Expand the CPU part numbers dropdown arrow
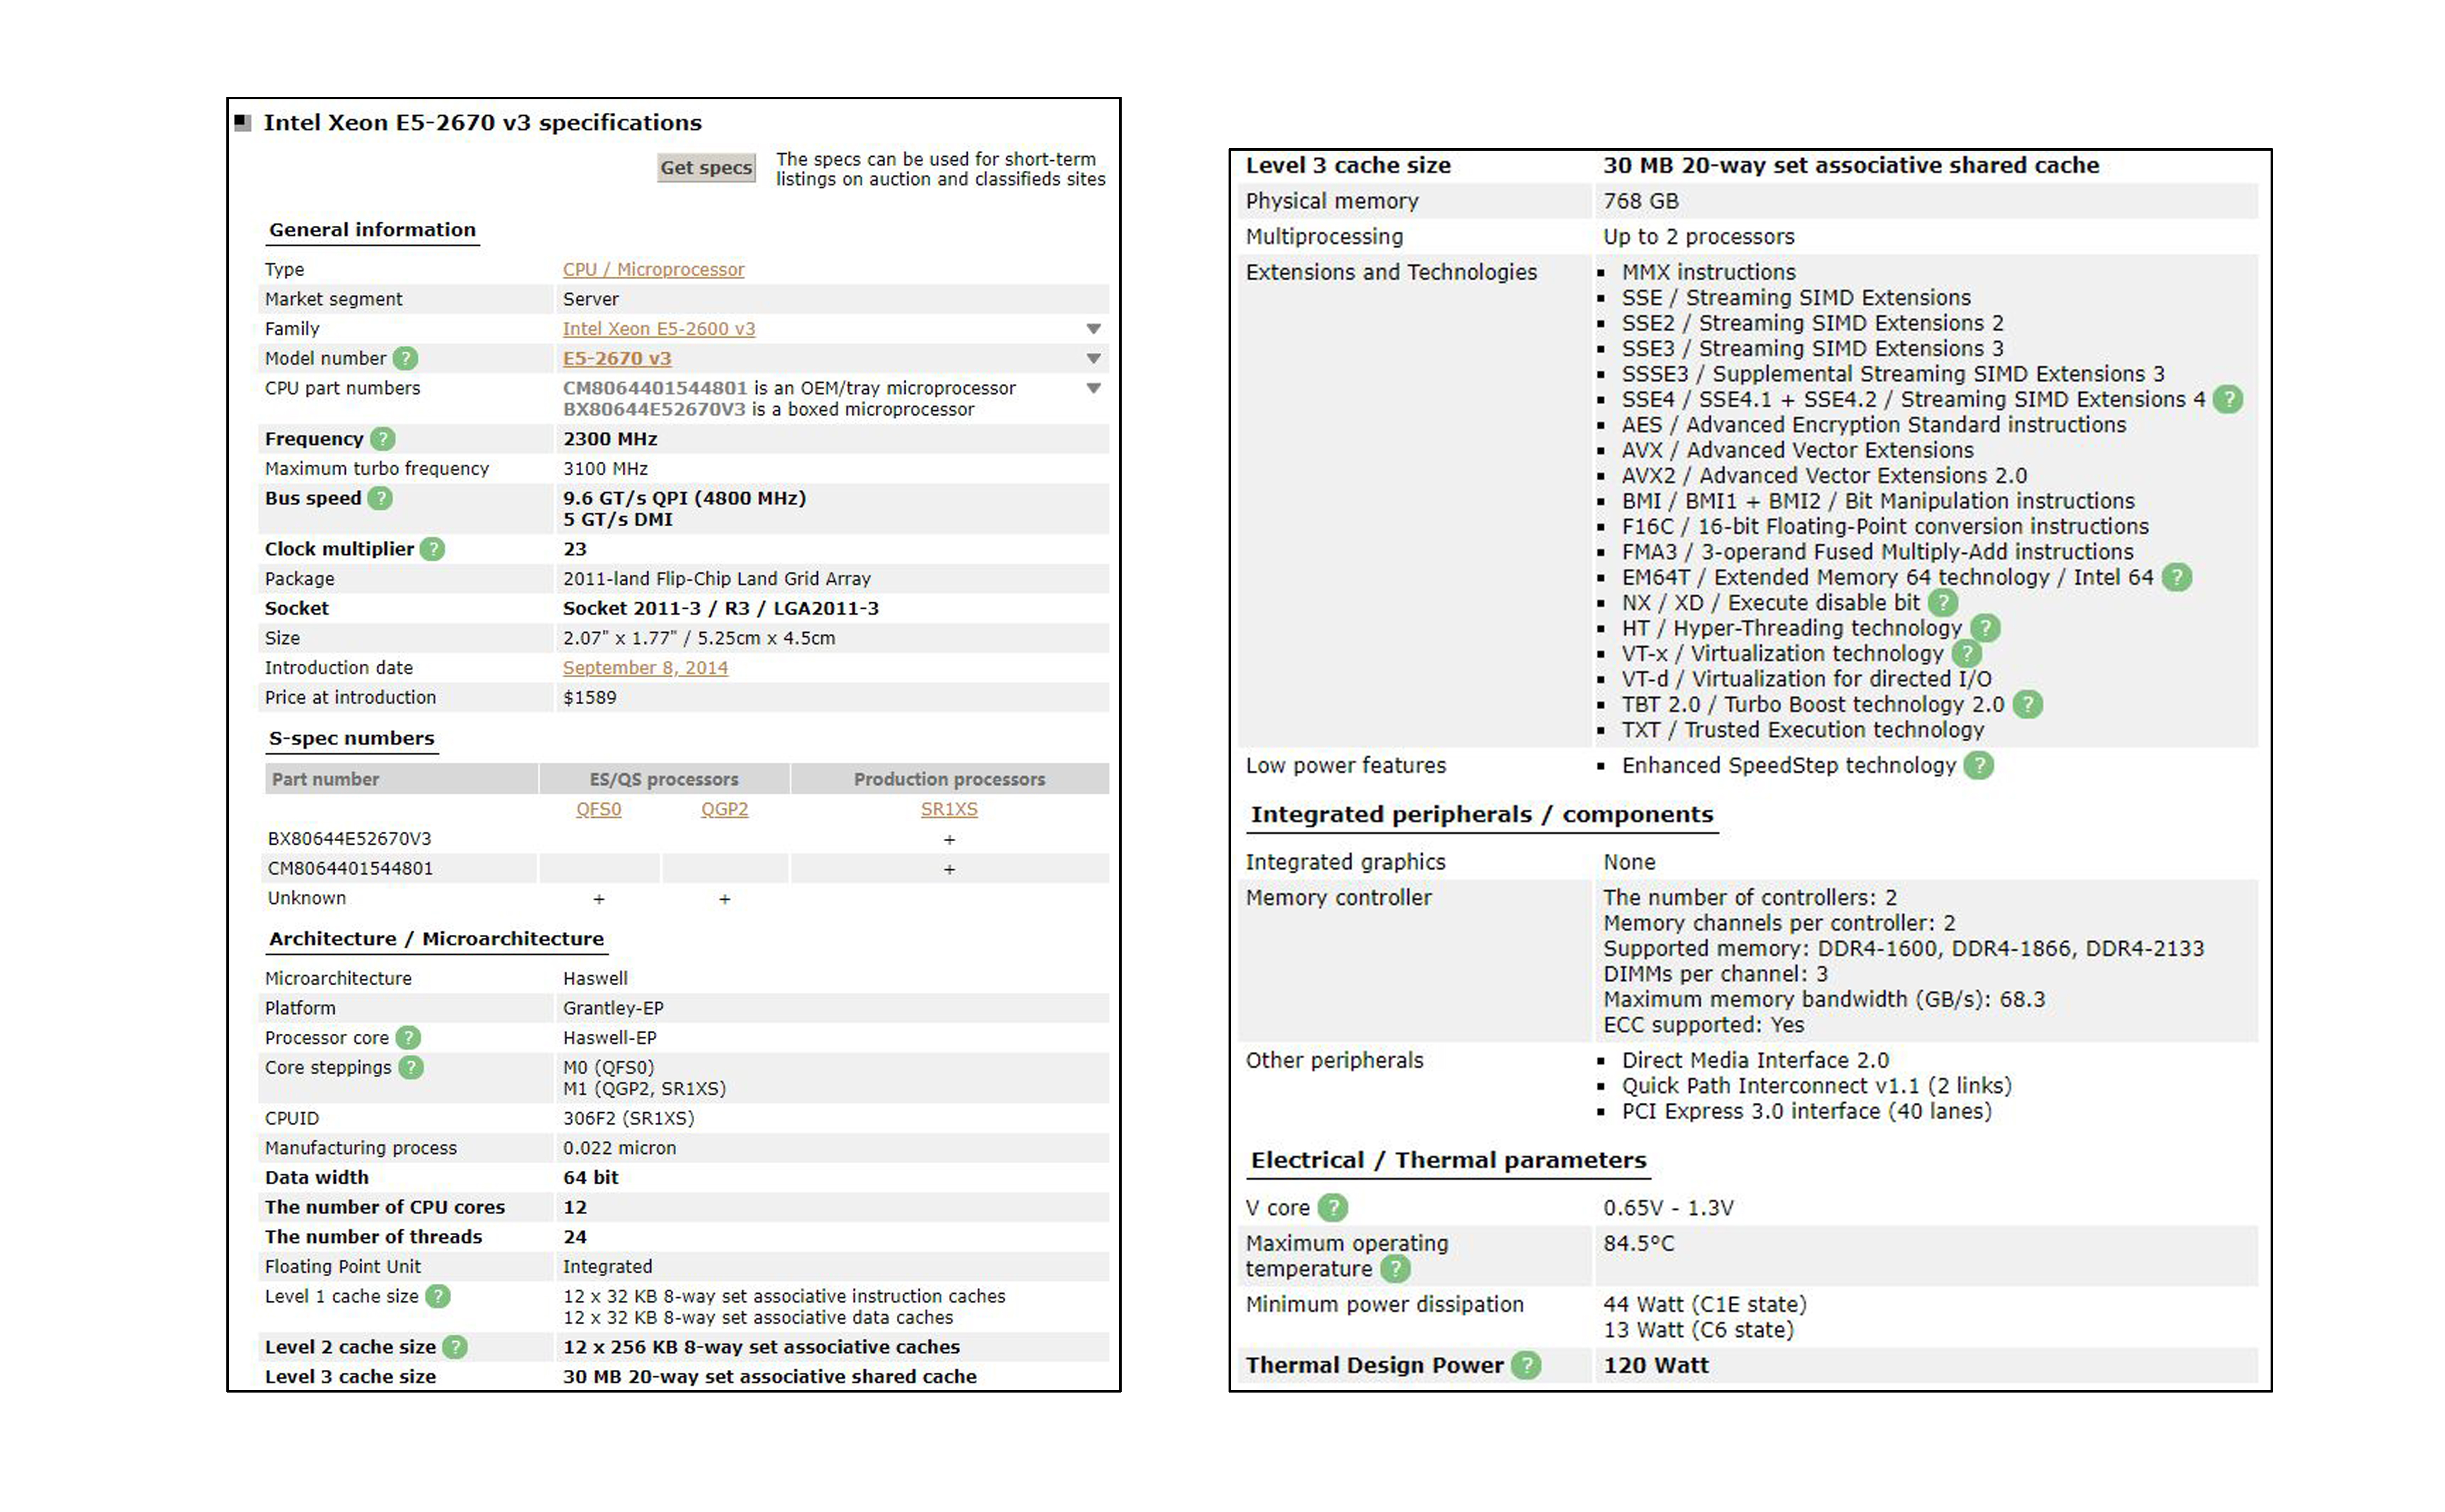Image resolution: width=2445 pixels, height=1512 pixels. pos(1093,388)
